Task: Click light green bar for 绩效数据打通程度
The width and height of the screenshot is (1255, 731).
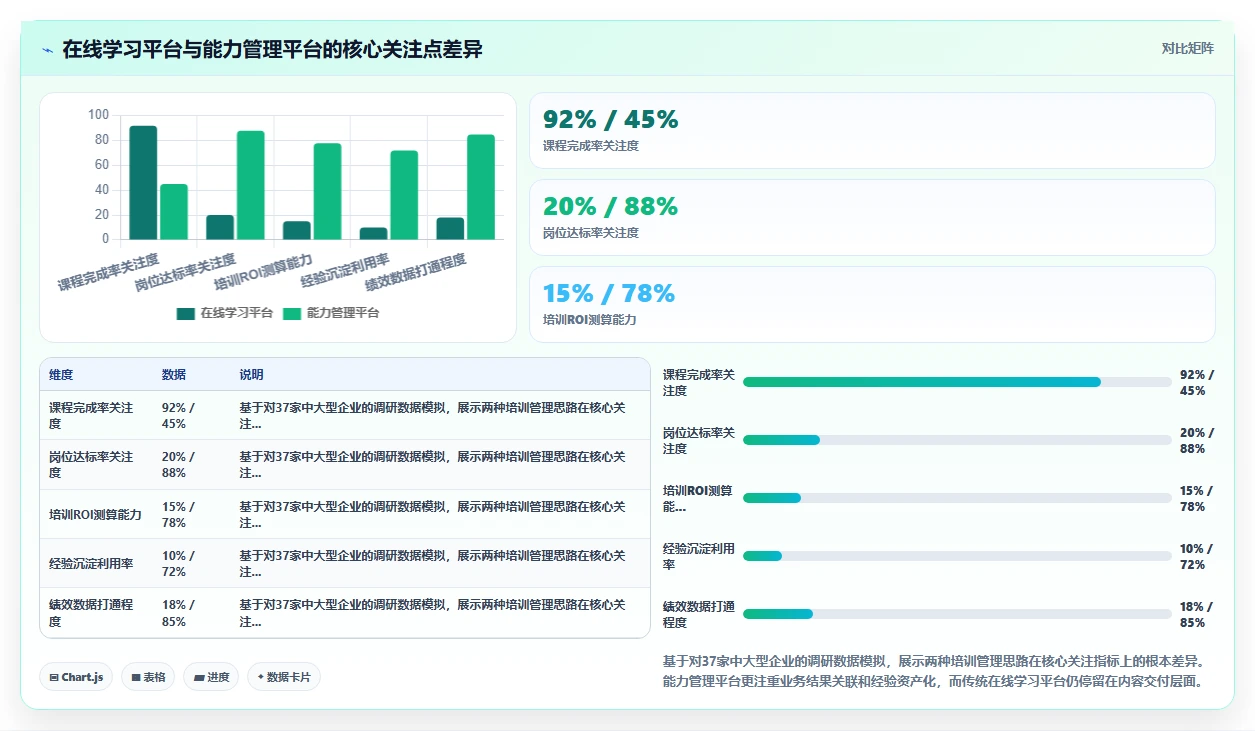Action: (x=481, y=187)
